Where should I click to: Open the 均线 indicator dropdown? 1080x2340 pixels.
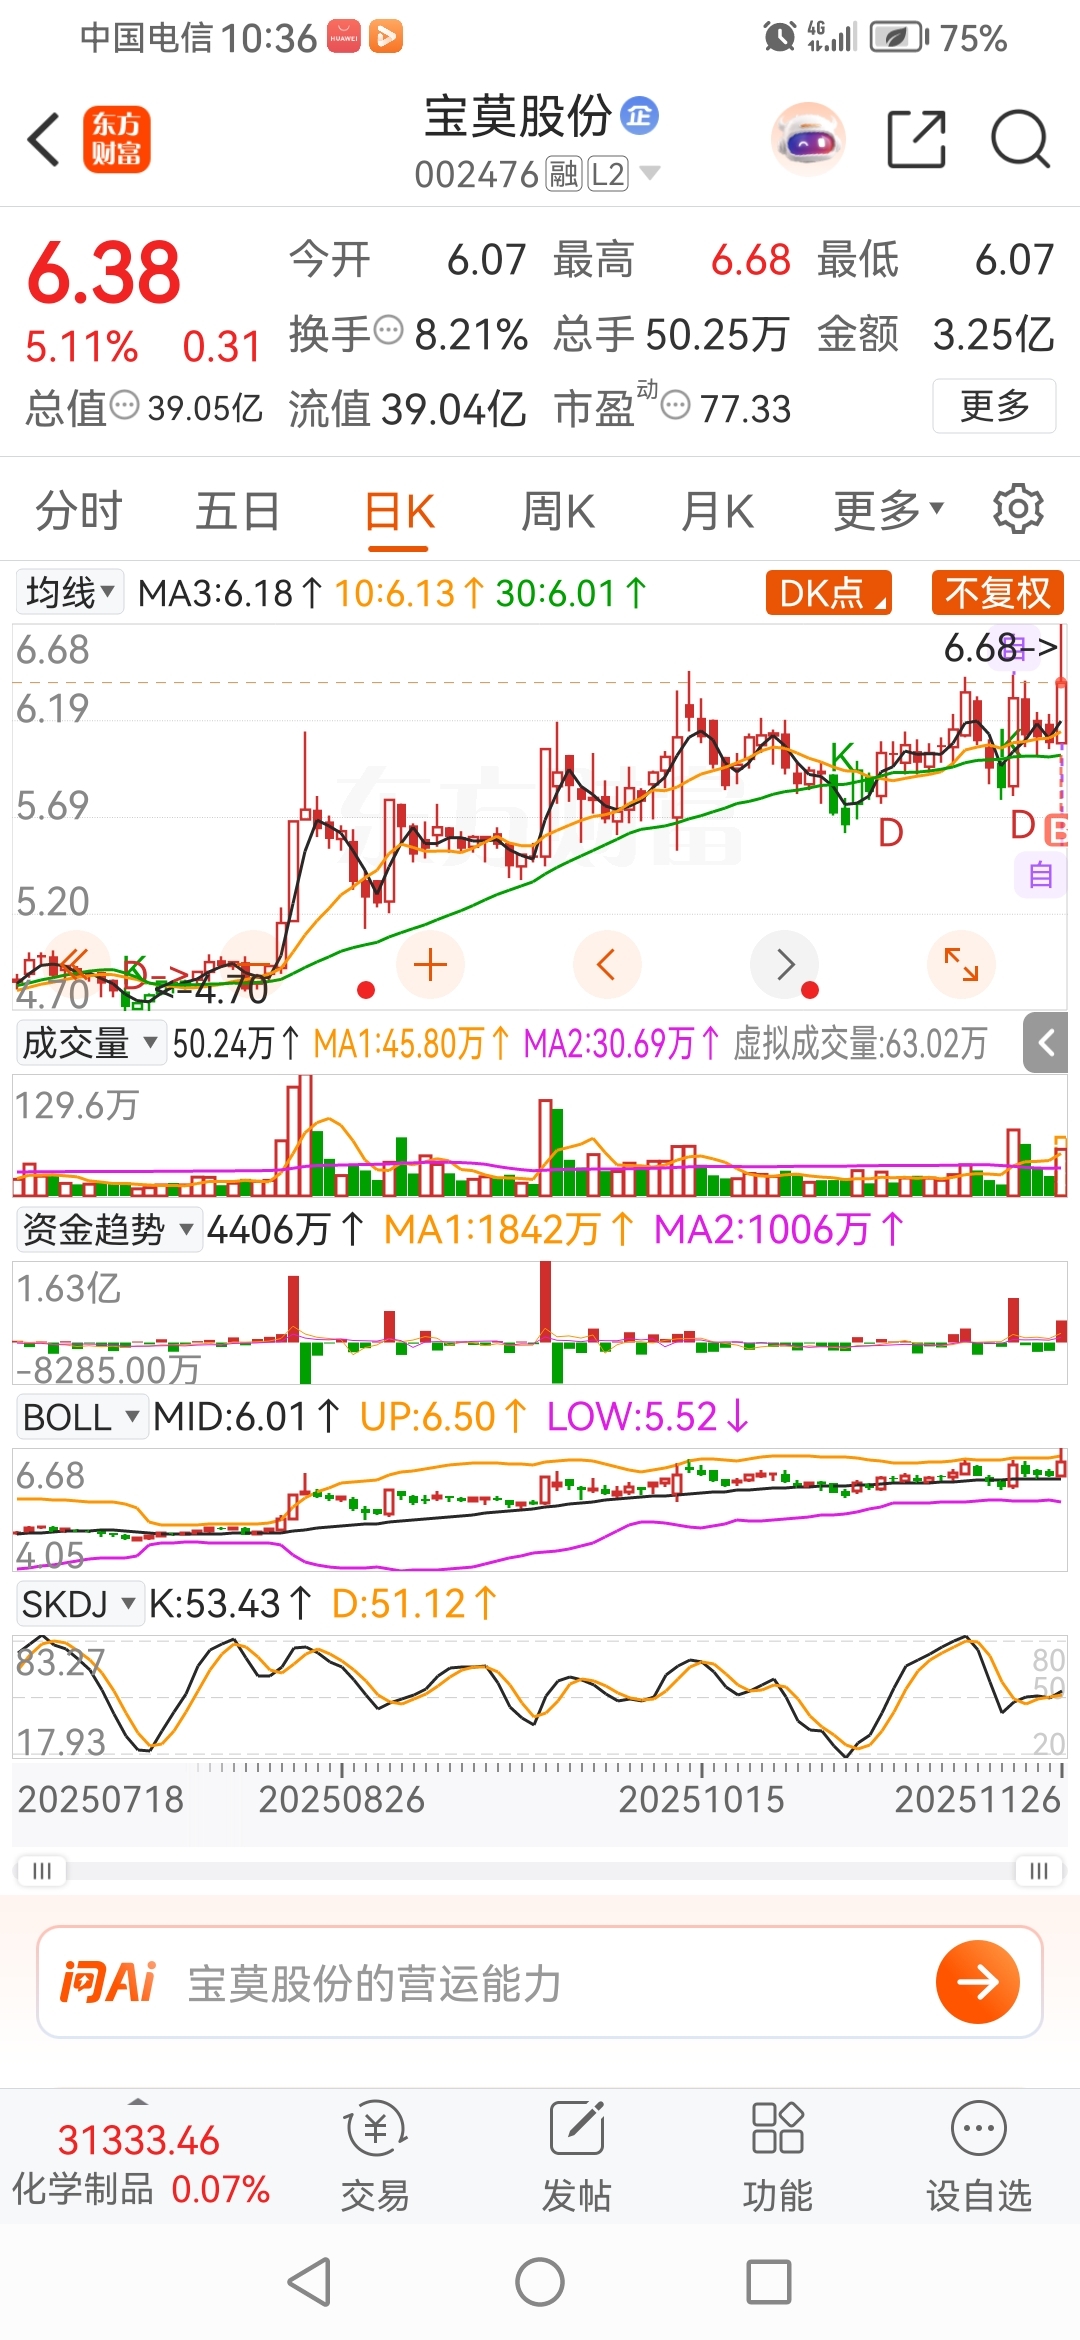coord(70,592)
